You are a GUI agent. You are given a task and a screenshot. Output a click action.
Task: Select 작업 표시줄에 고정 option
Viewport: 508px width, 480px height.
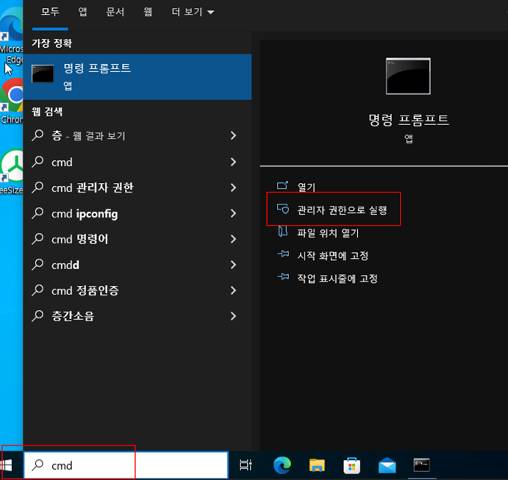[337, 278]
